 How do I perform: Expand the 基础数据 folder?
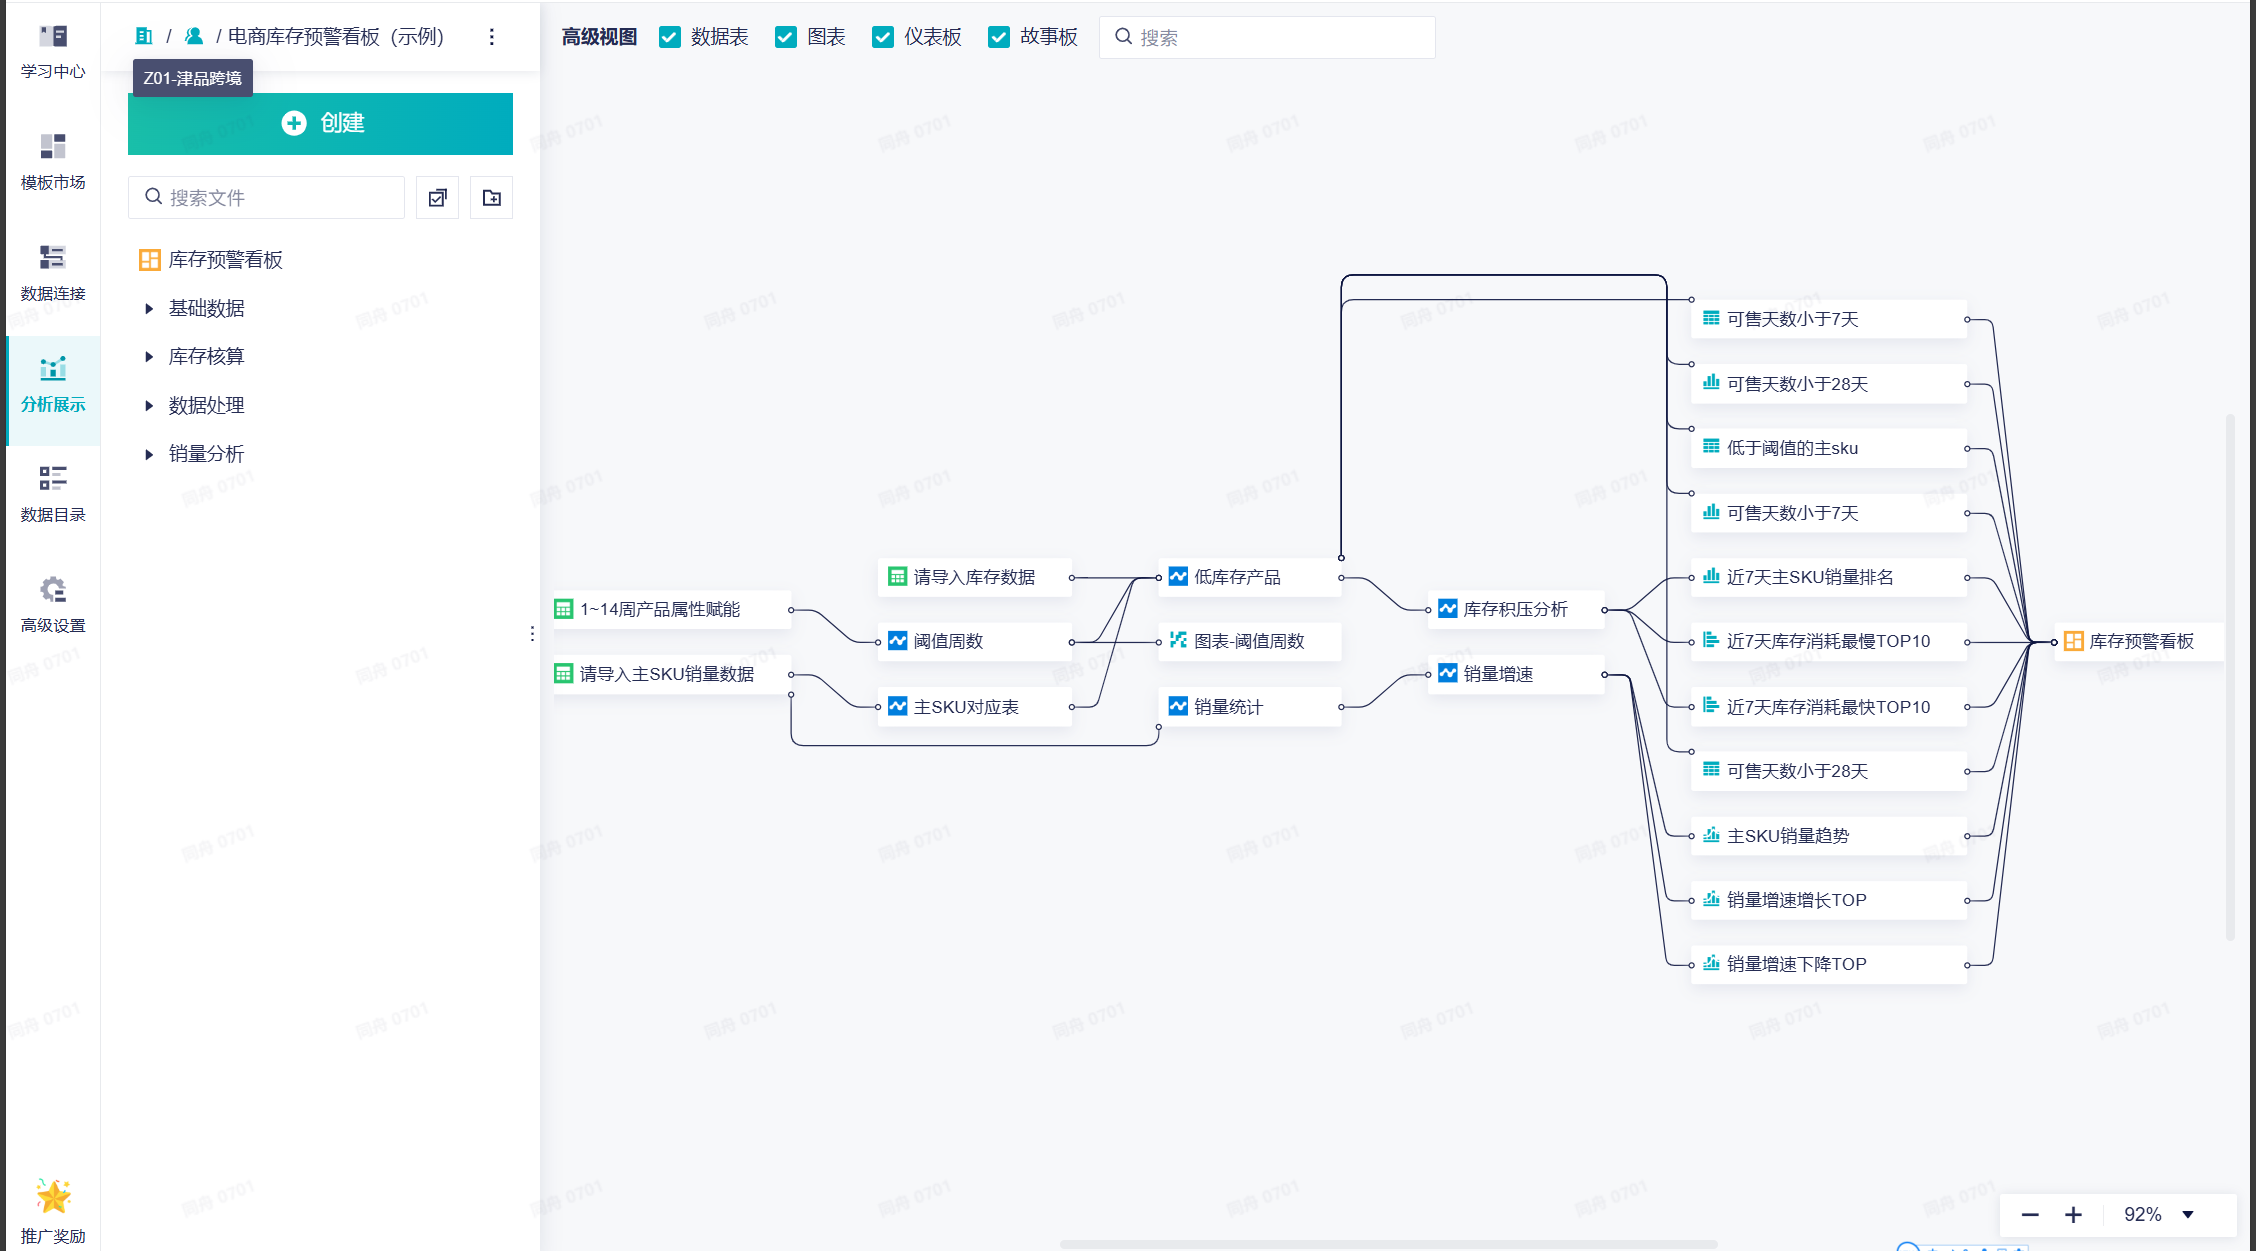149,309
